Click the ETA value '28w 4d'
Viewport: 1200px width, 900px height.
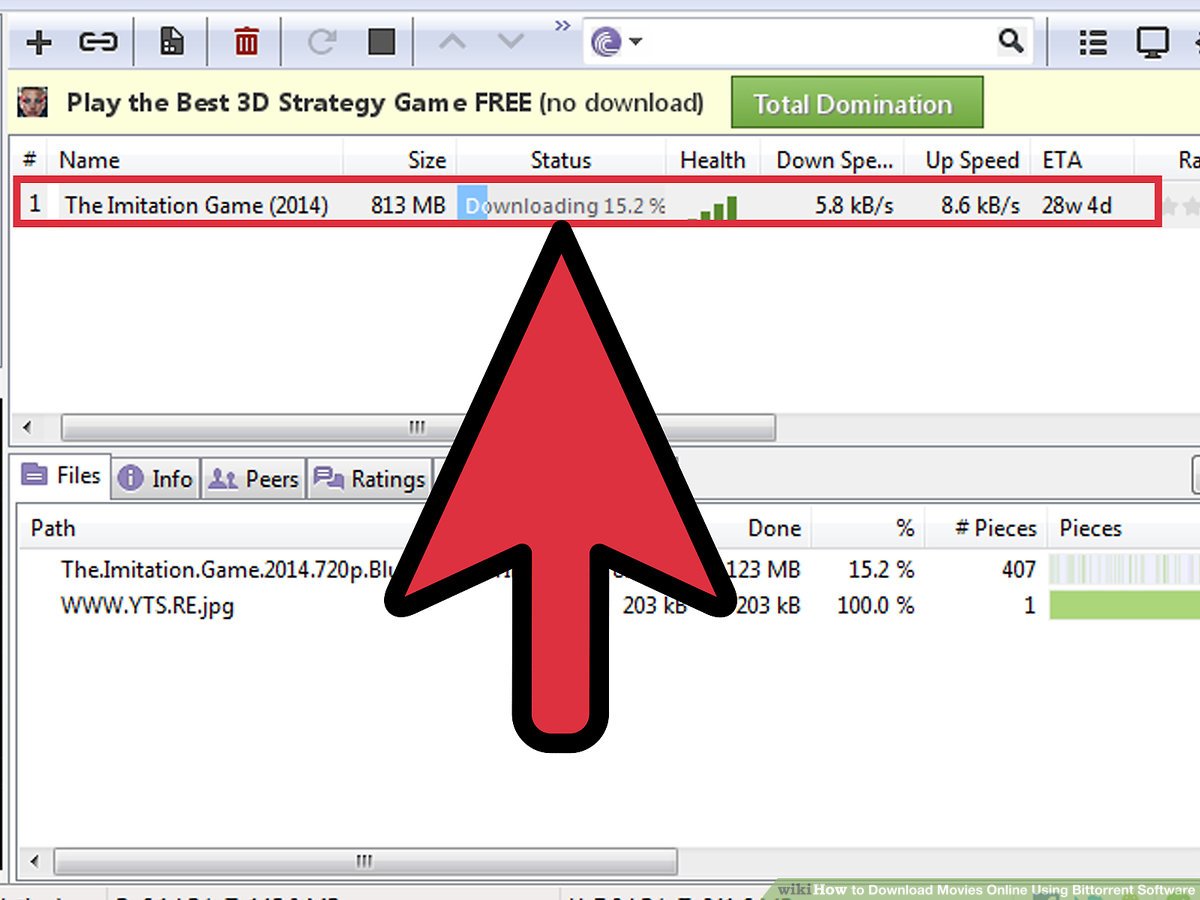click(1077, 205)
